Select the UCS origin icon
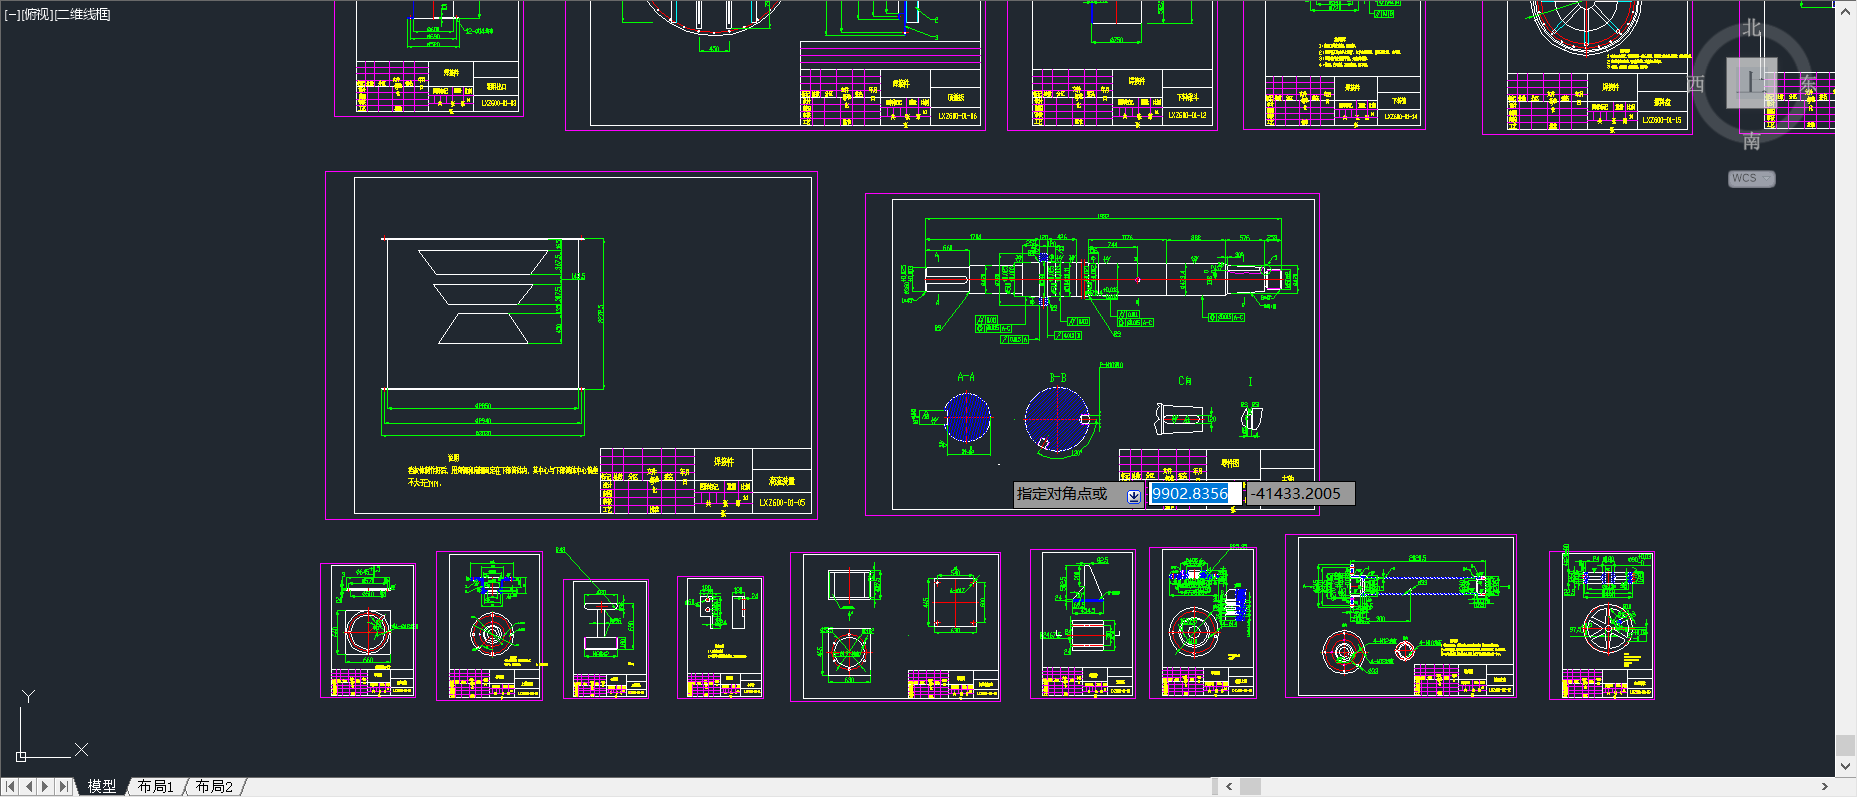Screen dimensions: 1858x798 tap(21, 756)
